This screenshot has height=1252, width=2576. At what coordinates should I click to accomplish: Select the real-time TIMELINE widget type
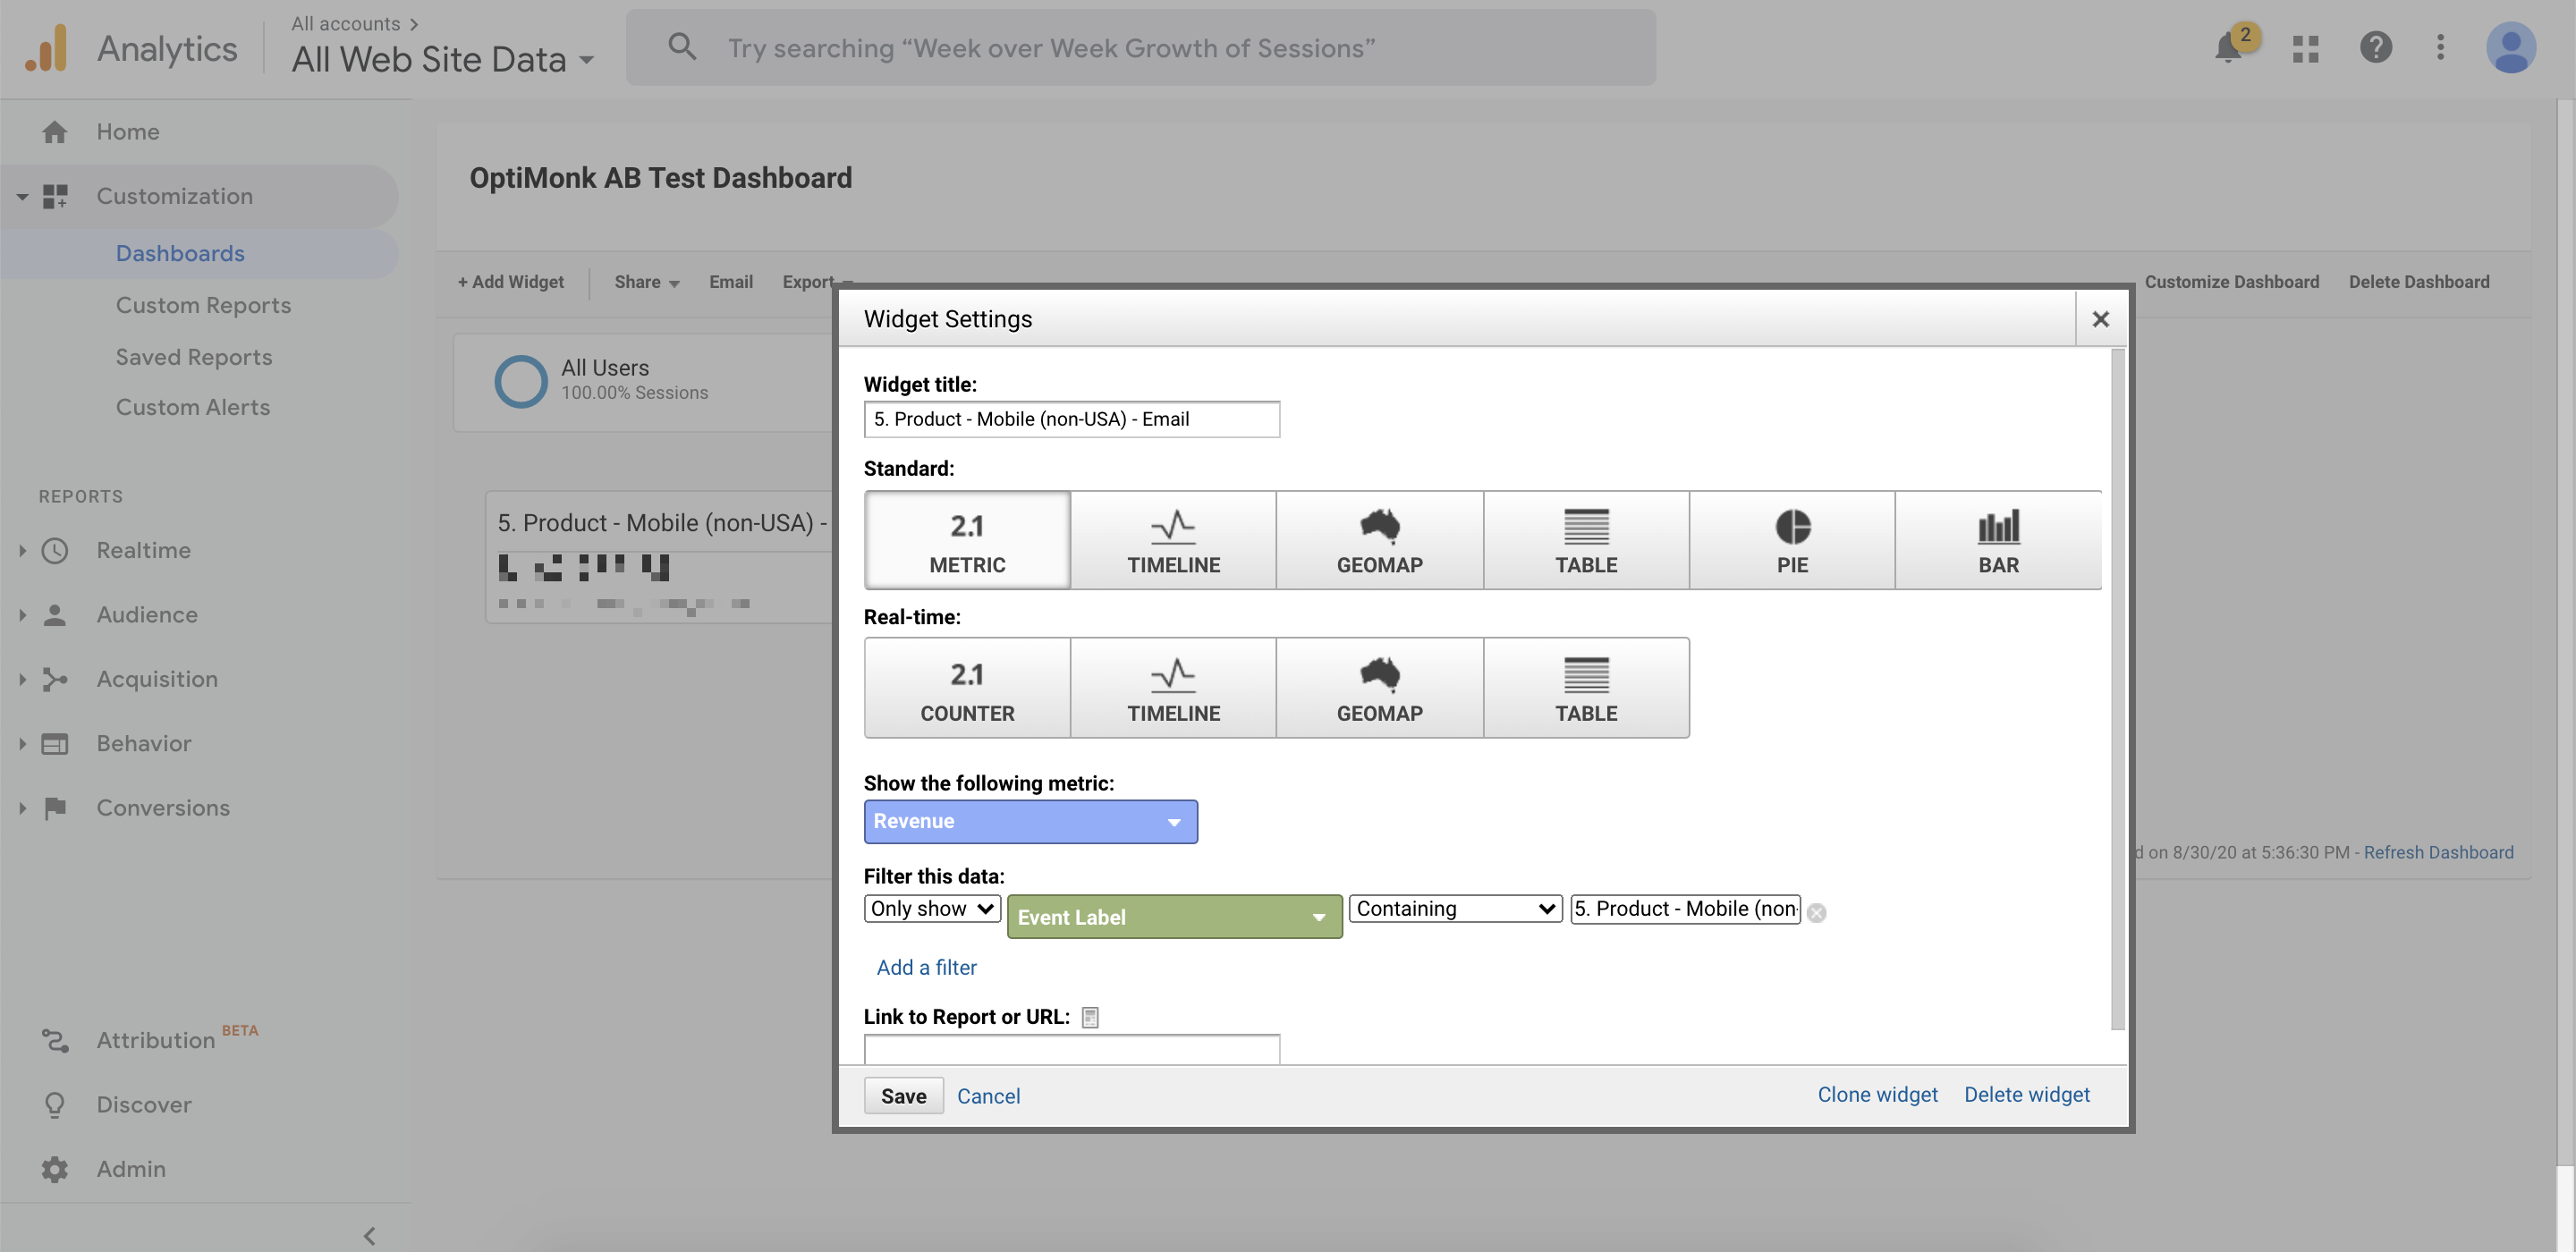click(1173, 688)
